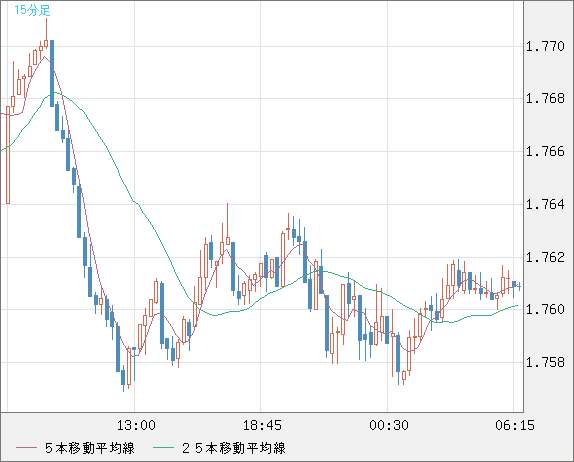Click the 1.766 price axis label

coord(545,151)
